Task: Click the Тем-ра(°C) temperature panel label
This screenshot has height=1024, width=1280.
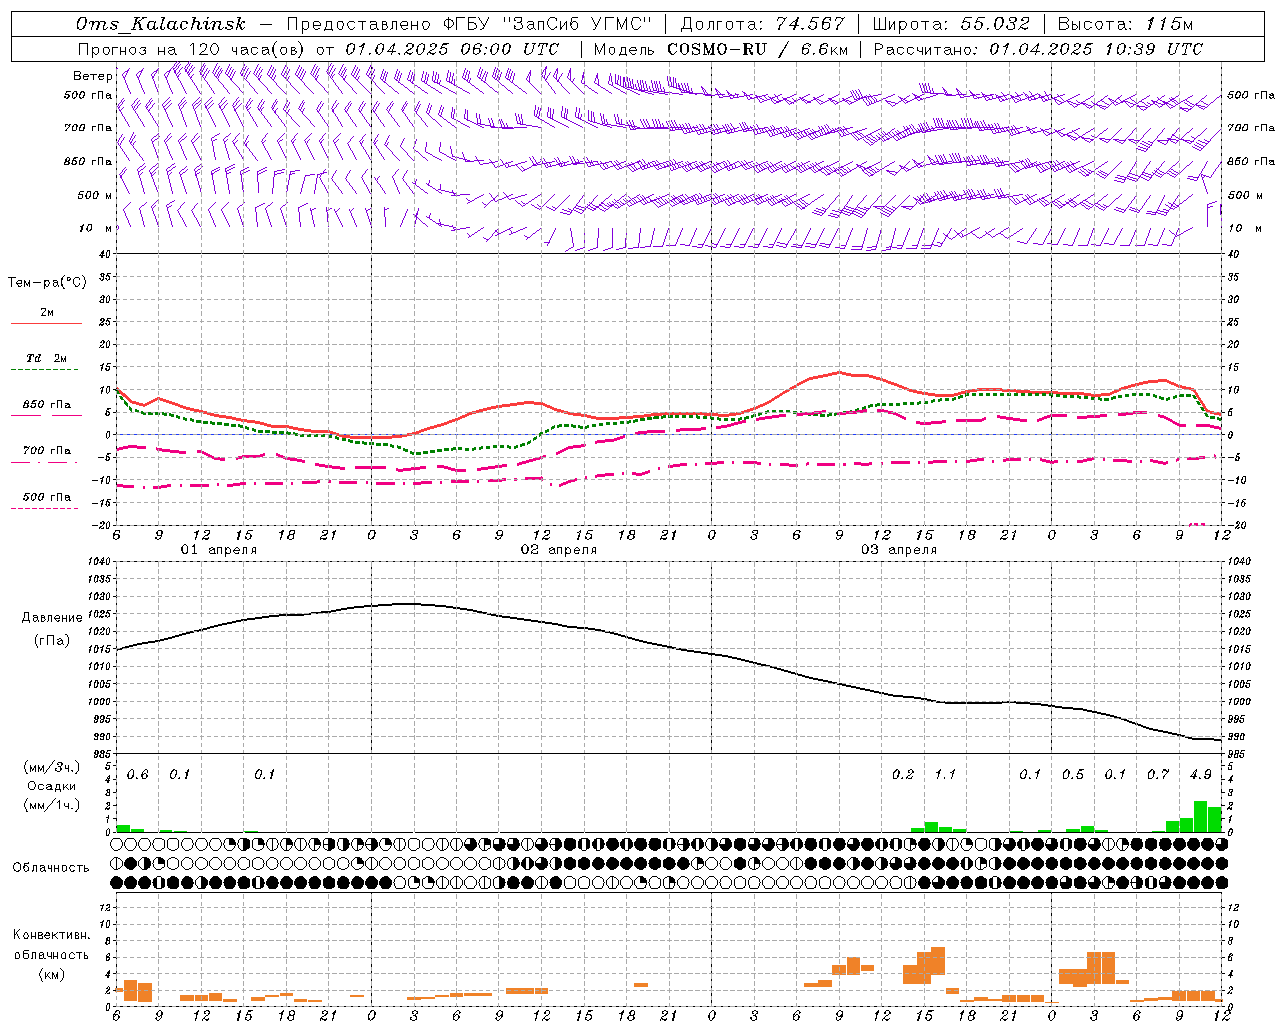Action: pyautogui.click(x=47, y=283)
